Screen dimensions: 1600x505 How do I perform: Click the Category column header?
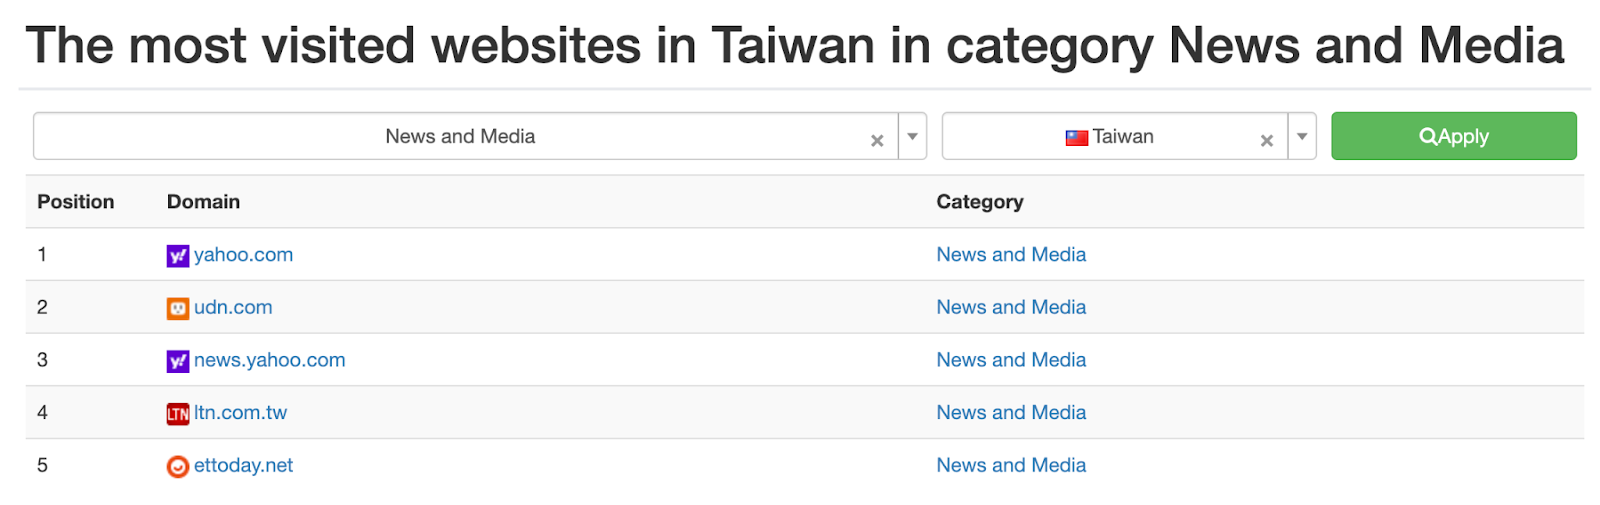tap(980, 202)
